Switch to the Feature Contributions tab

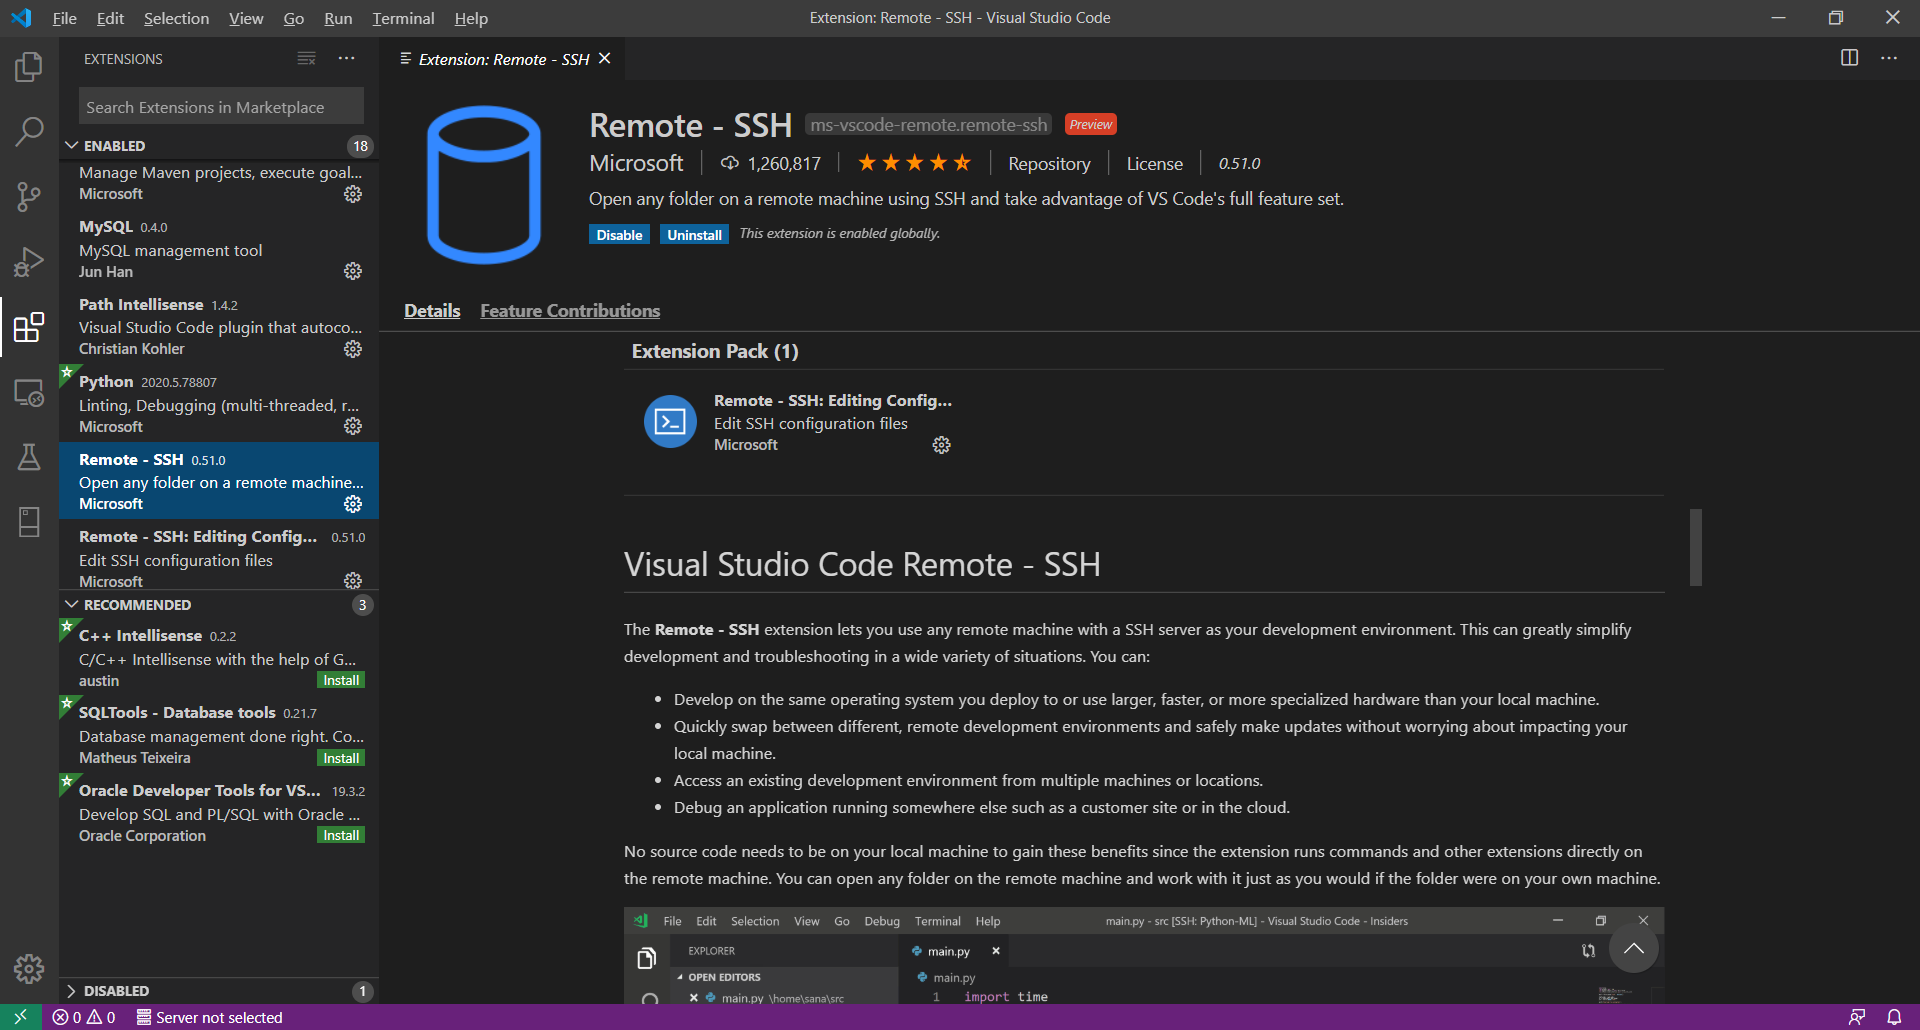569,310
